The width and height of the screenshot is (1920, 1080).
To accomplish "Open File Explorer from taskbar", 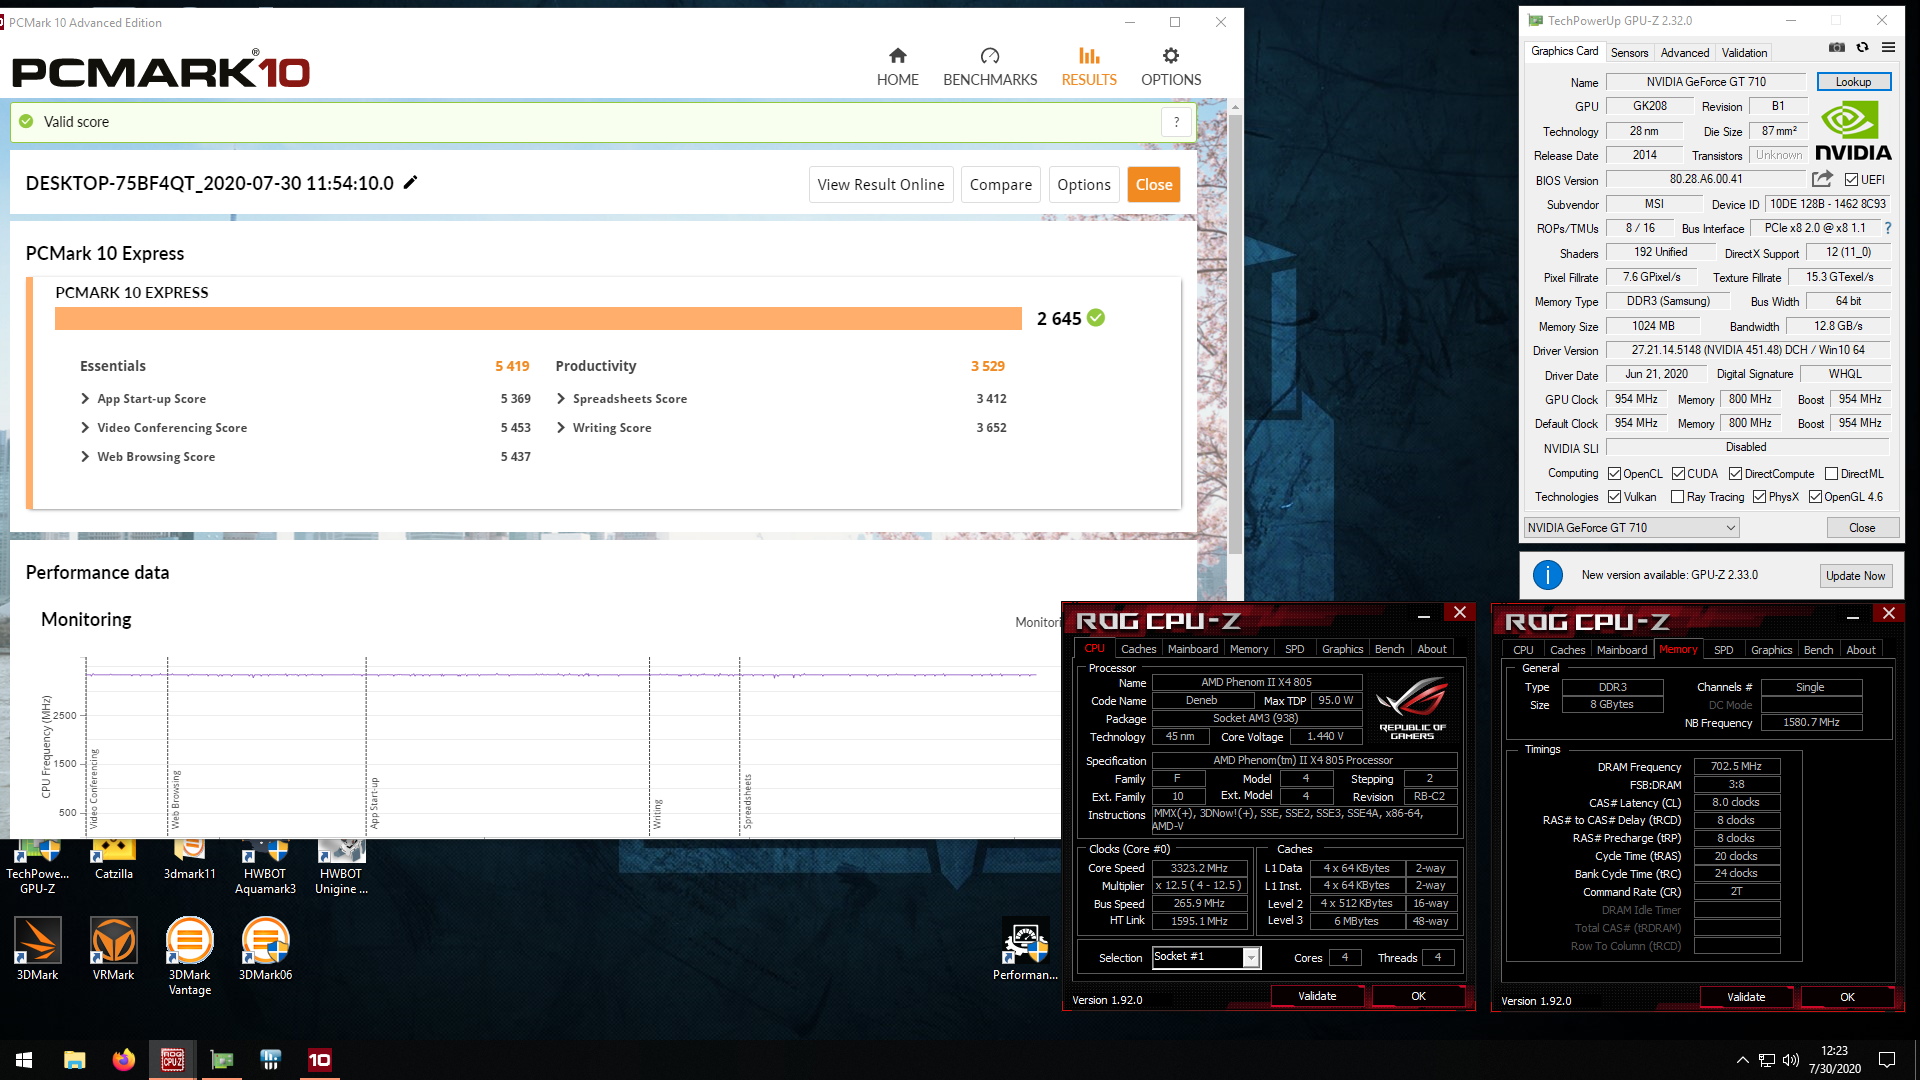I will [74, 1060].
